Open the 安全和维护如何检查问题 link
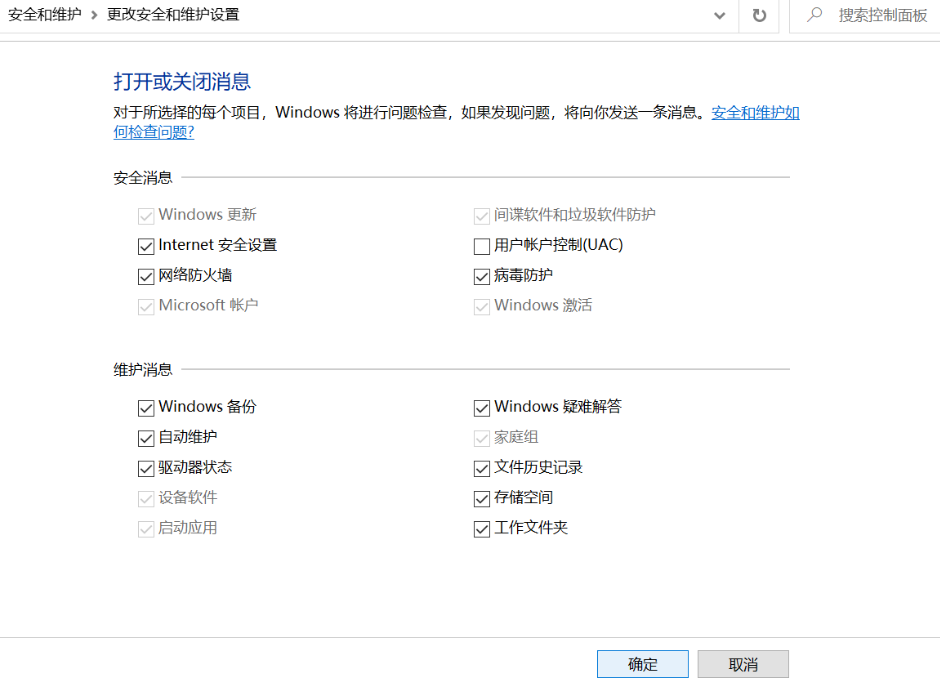This screenshot has height=680, width=940. pos(755,112)
